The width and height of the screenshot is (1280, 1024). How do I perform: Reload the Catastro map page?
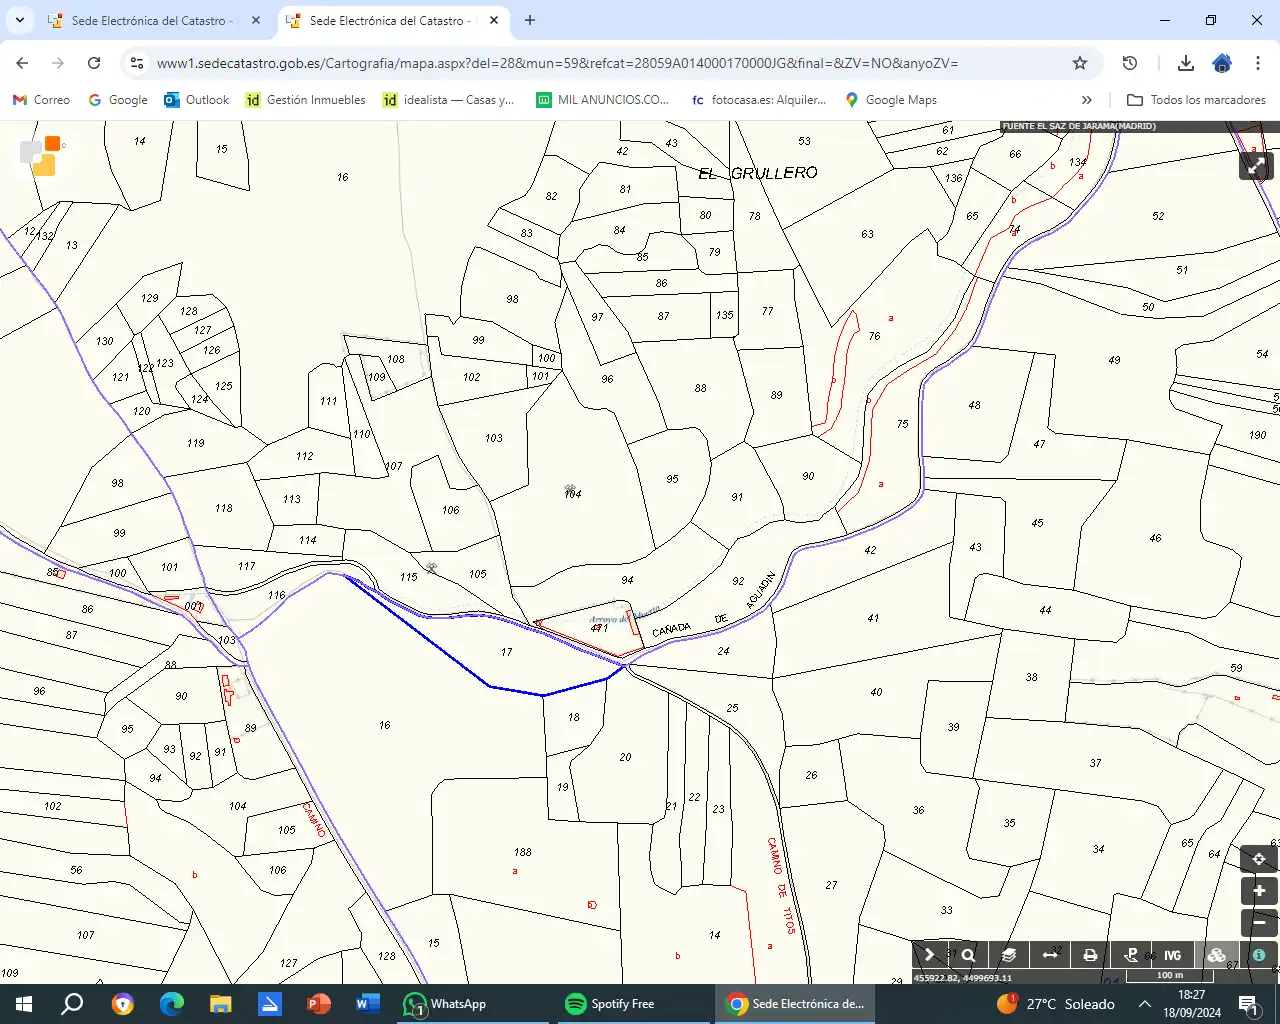94,63
